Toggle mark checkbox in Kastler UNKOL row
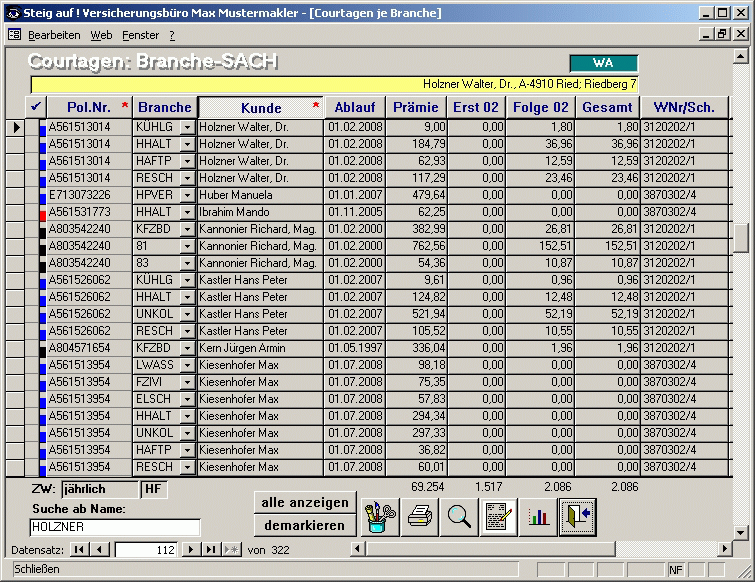Screen dimensions: 755x582 pyautogui.click(x=32, y=314)
